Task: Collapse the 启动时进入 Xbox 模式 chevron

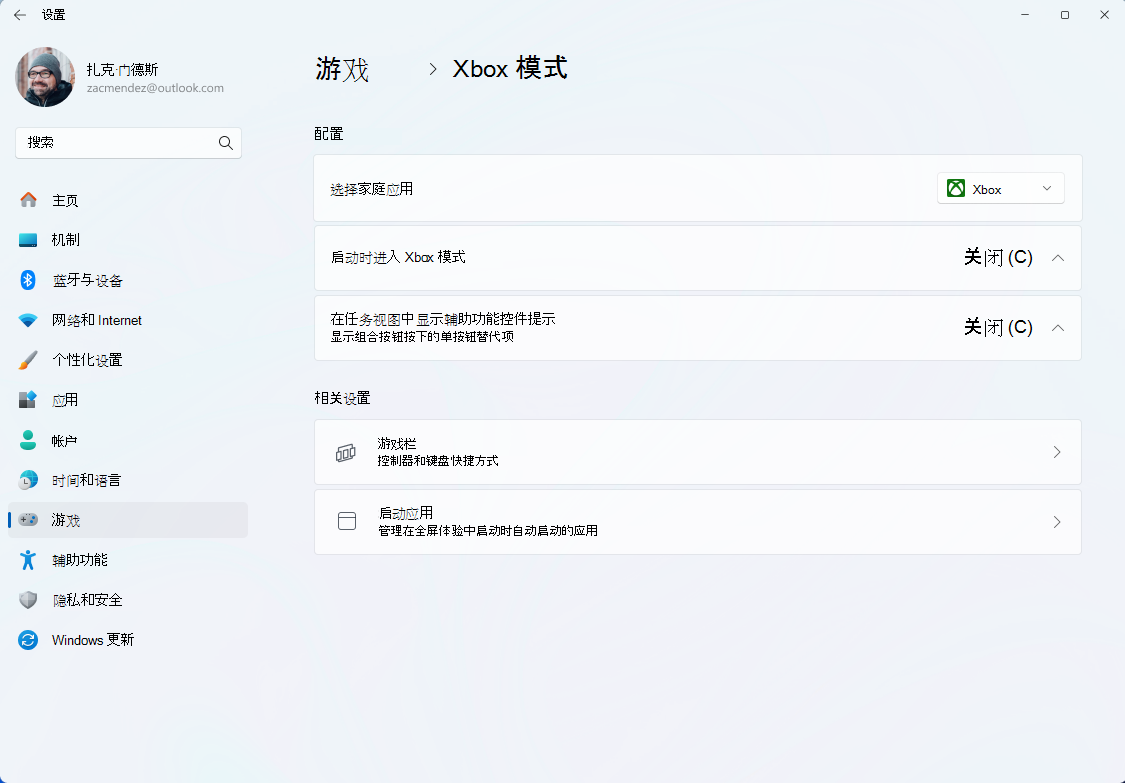Action: click(x=1058, y=258)
